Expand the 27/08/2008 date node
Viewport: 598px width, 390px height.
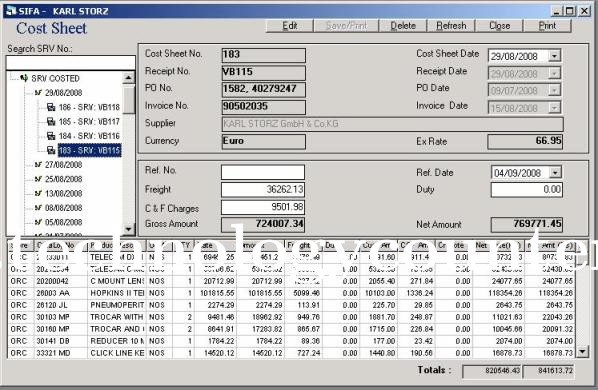(38, 165)
